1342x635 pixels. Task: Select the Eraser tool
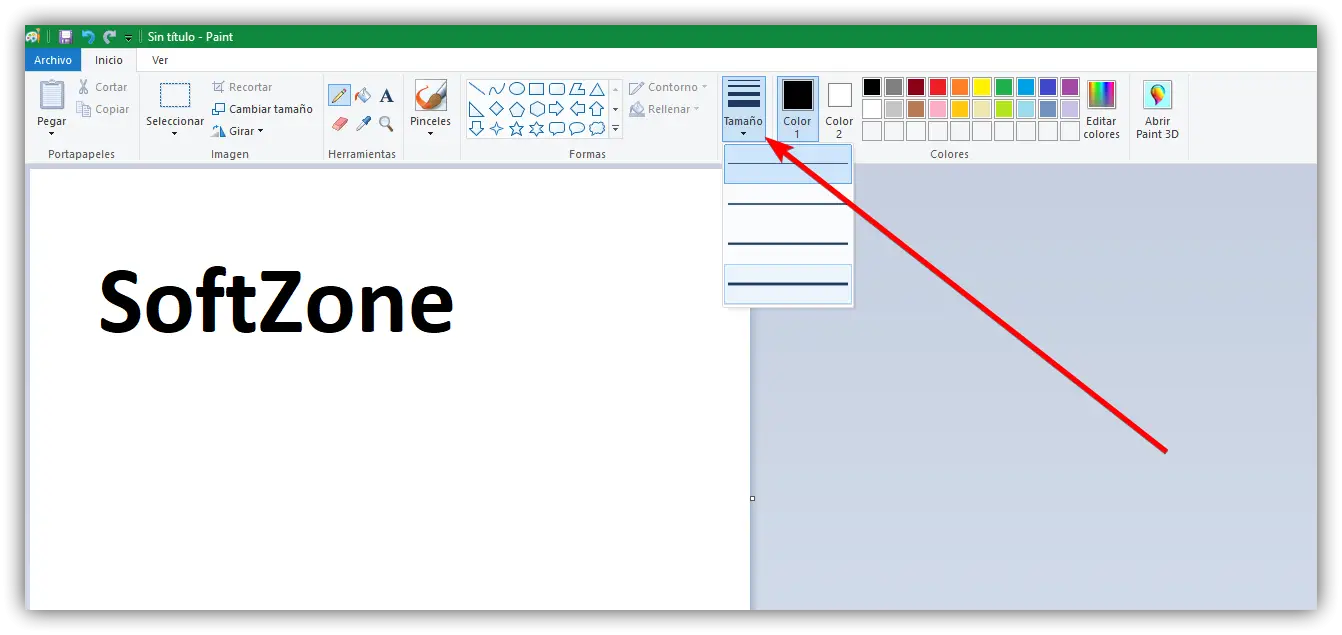point(339,123)
